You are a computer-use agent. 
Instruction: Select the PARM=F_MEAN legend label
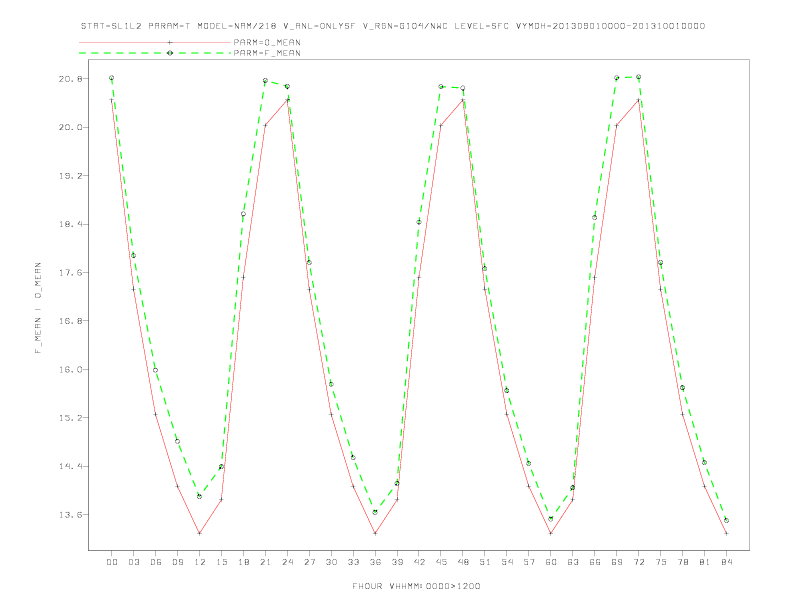pyautogui.click(x=267, y=53)
